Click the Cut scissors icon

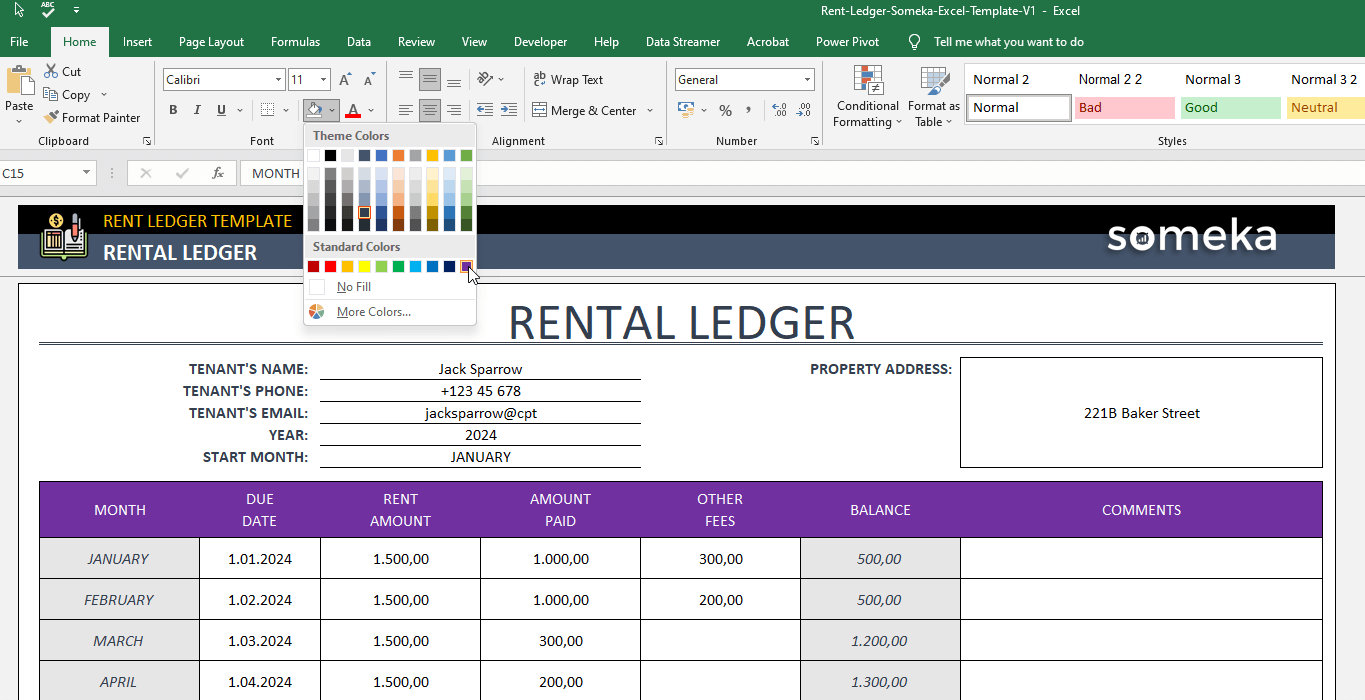point(51,71)
